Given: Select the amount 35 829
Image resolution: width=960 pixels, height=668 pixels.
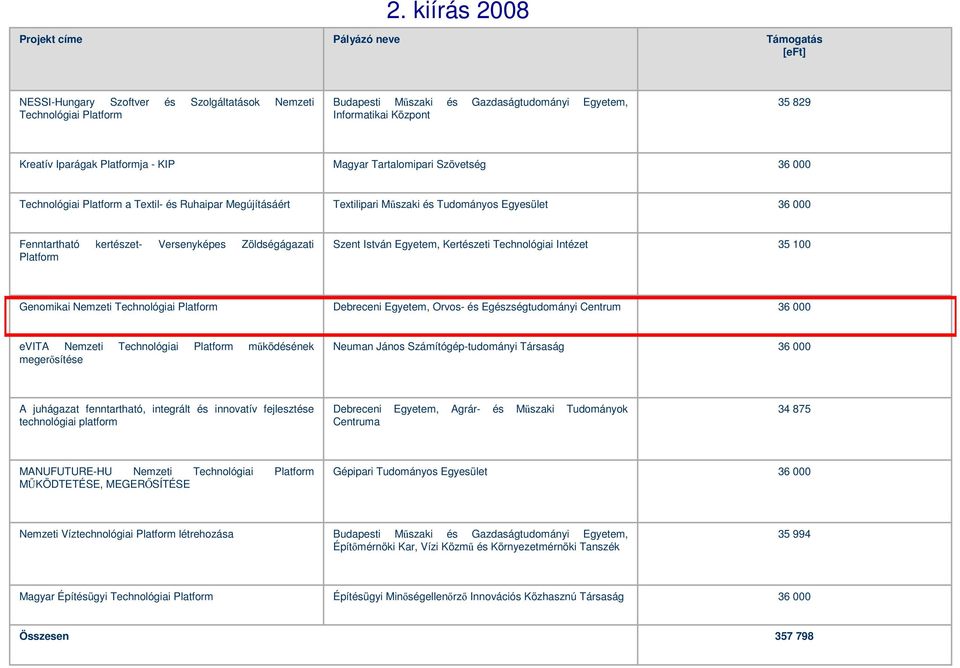Looking at the screenshot, I should click(794, 102).
